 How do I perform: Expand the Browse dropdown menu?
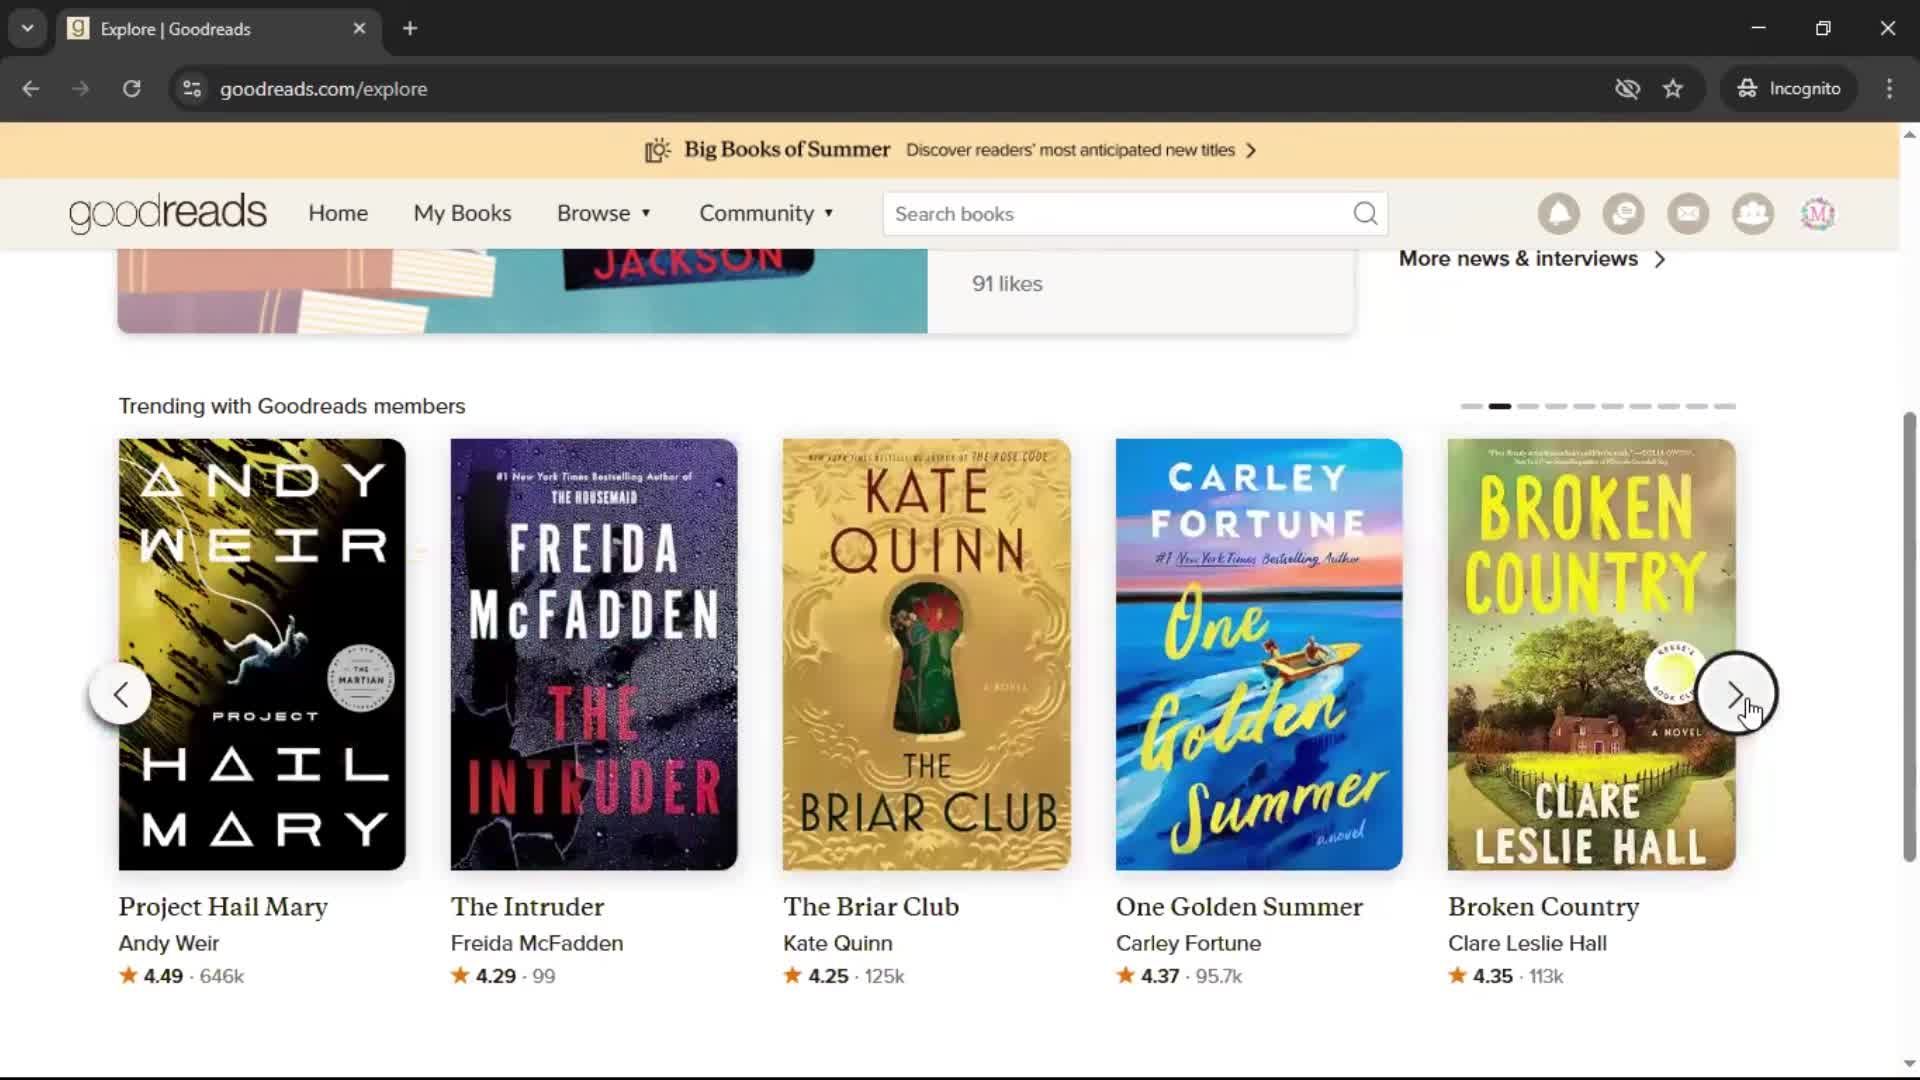(604, 213)
